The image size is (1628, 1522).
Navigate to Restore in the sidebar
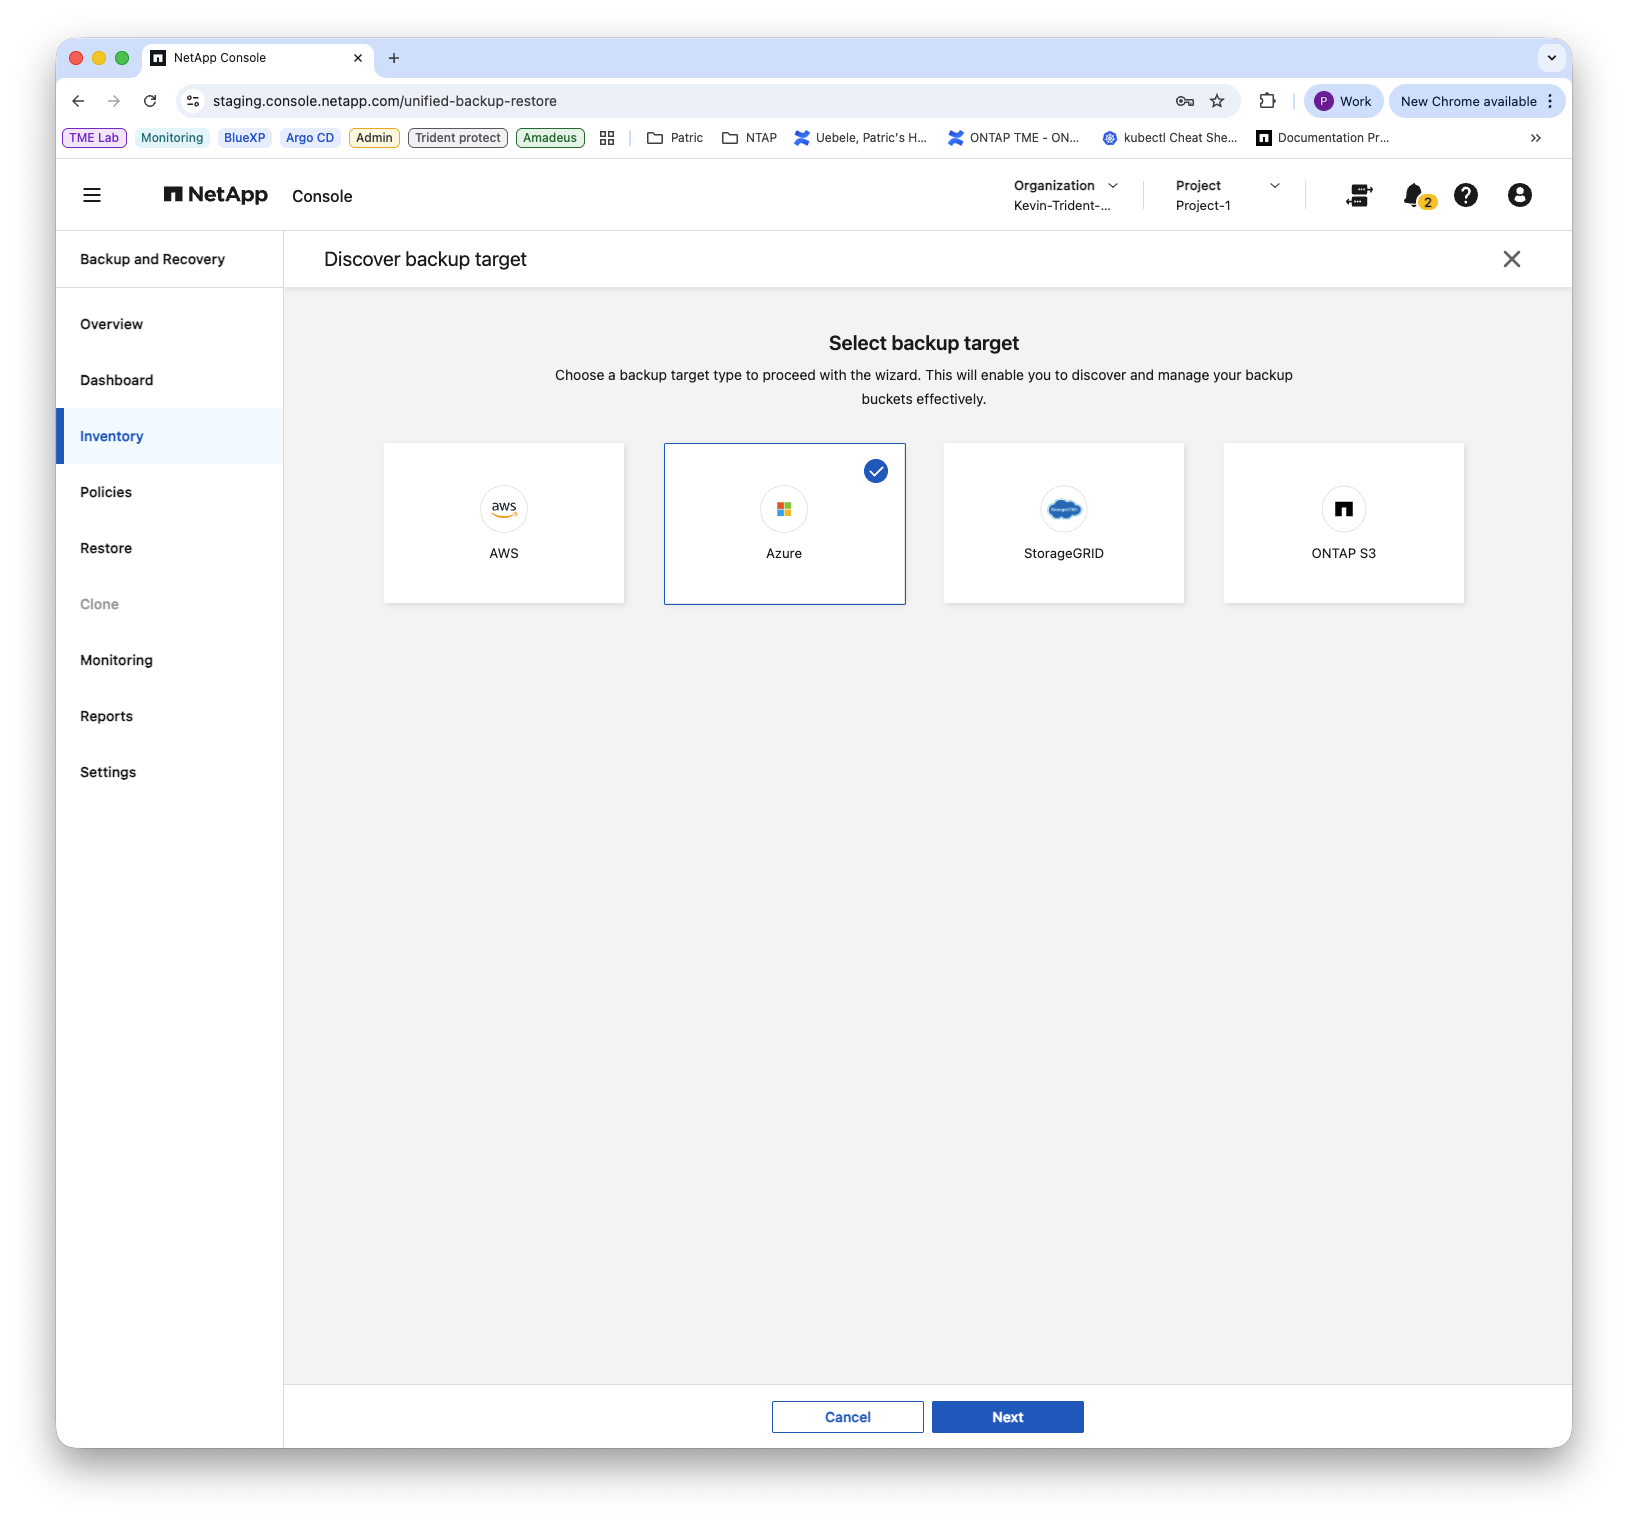170,548
